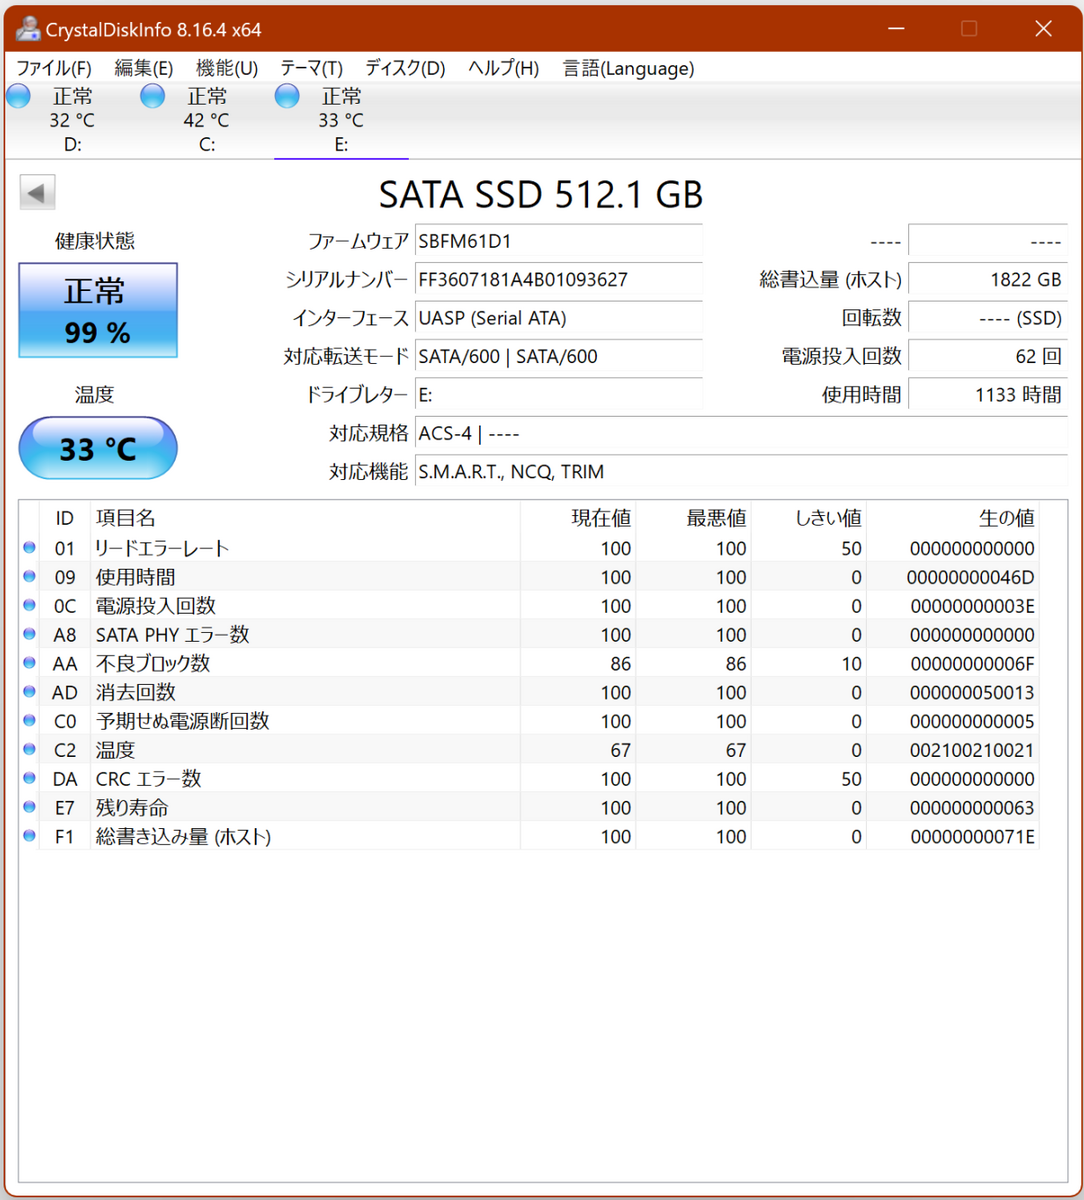
Task: Click status dot for ID F1 row
Action: tap(29, 836)
